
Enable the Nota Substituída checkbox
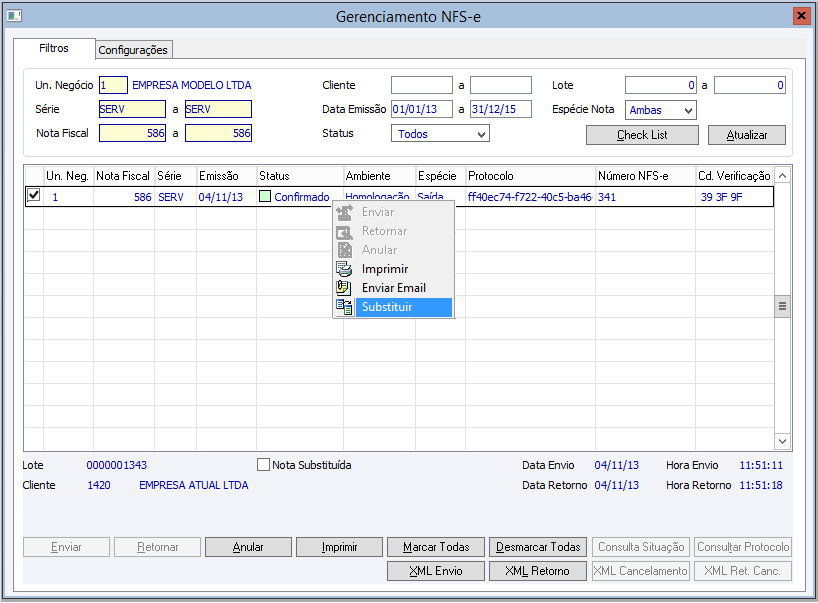264,465
